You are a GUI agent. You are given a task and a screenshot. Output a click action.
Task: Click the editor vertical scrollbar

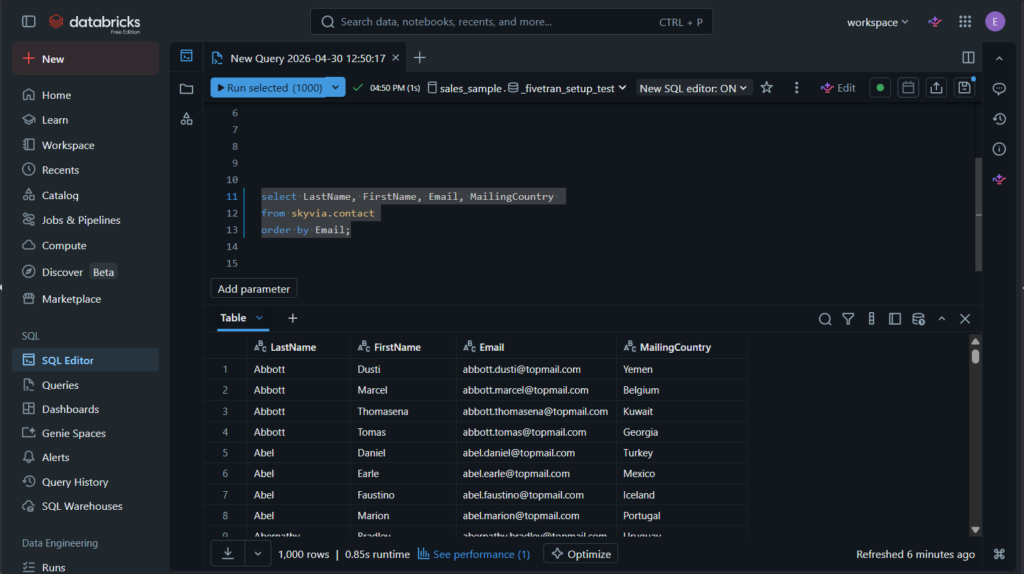pos(978,214)
